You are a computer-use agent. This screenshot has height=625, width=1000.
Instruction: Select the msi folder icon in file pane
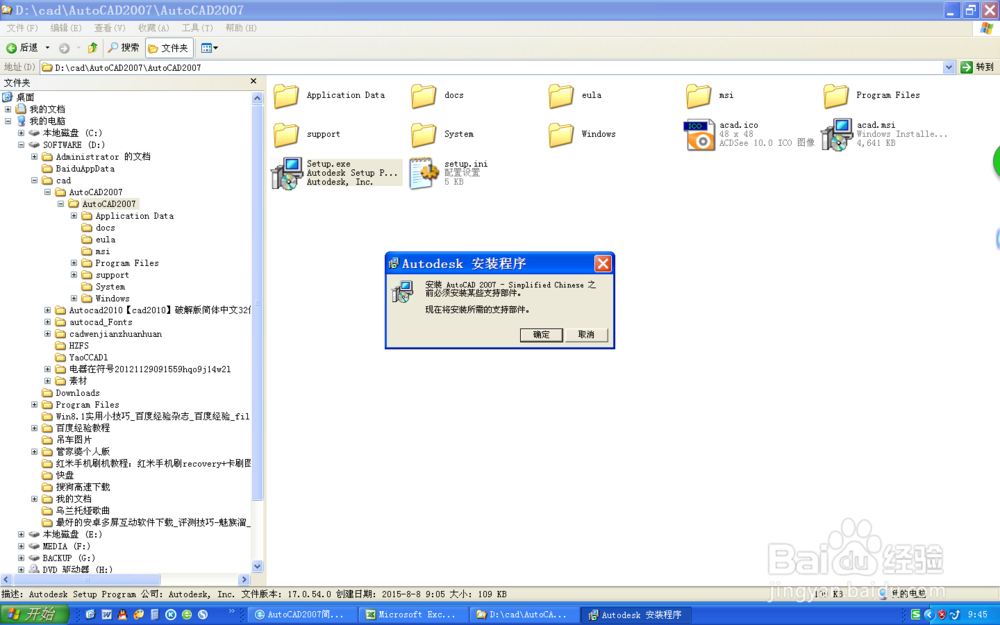click(698, 96)
